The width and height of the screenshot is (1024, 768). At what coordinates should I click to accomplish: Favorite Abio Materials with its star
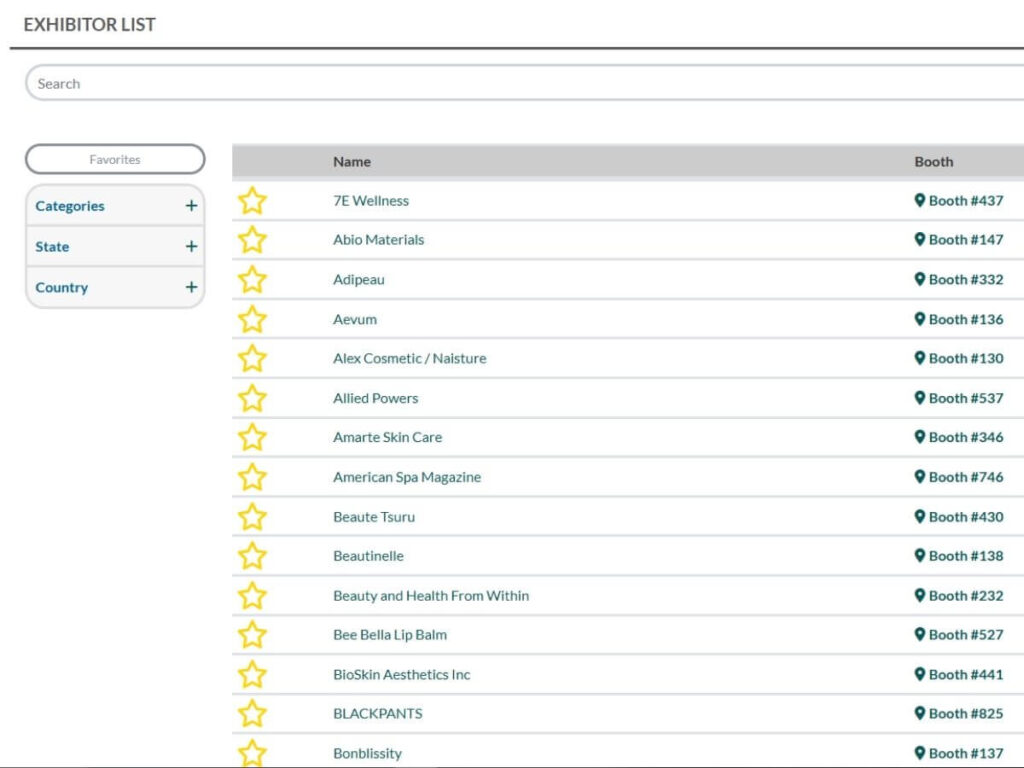(252, 240)
